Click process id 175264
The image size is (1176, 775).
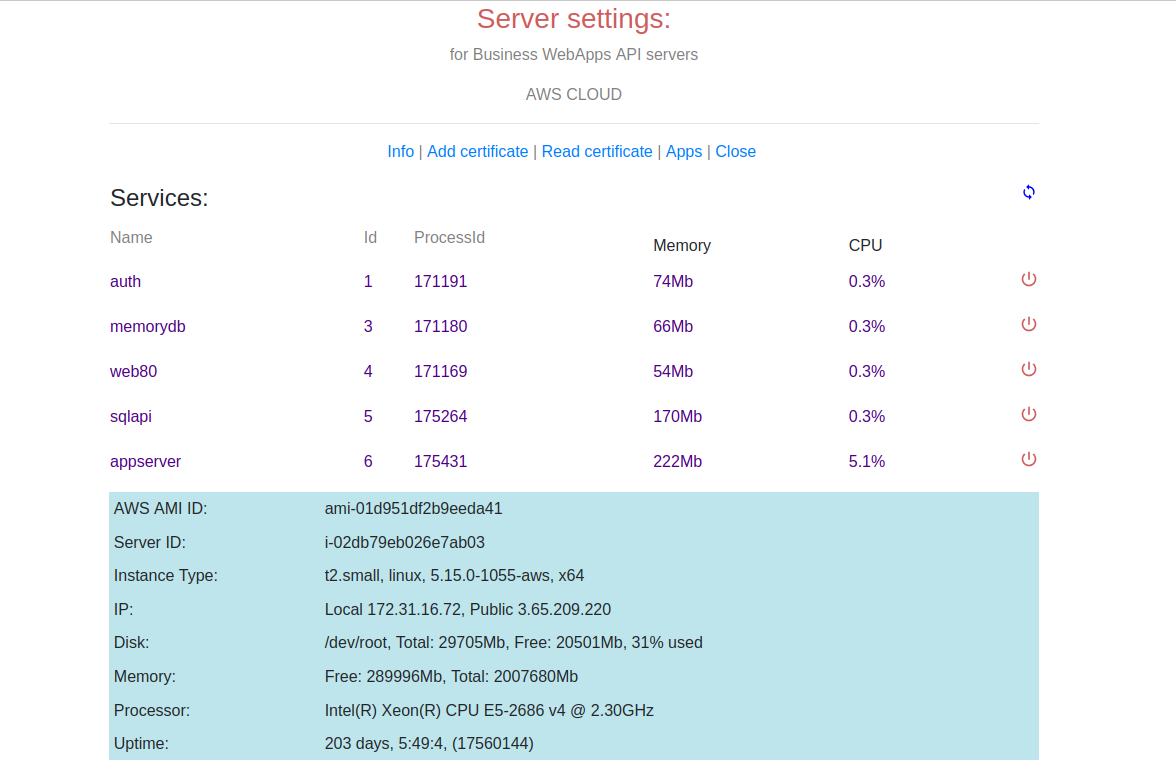pyautogui.click(x=440, y=416)
